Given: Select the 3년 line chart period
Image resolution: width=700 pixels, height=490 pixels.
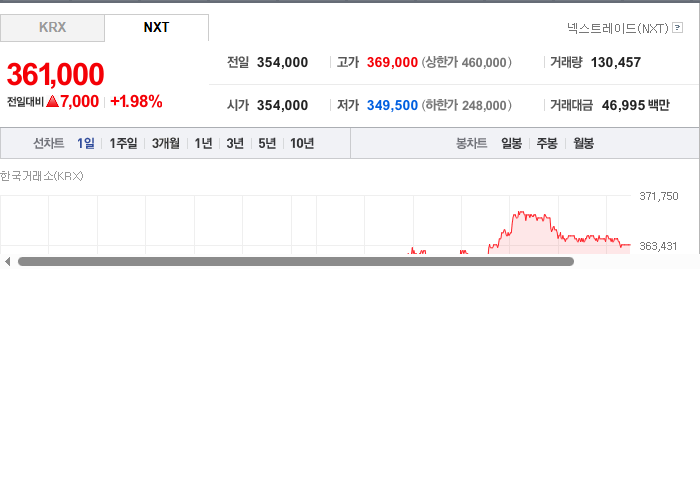Looking at the screenshot, I should point(235,143).
